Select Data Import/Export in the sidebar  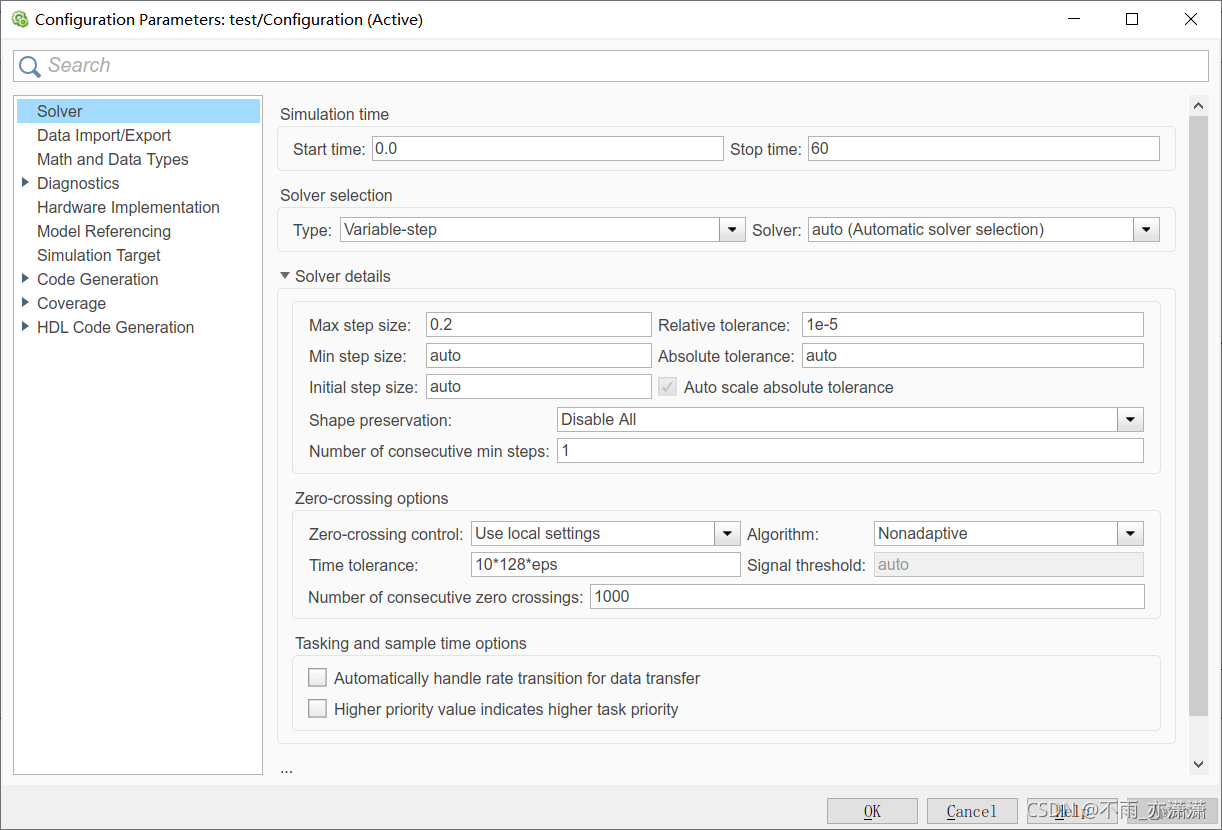(104, 135)
